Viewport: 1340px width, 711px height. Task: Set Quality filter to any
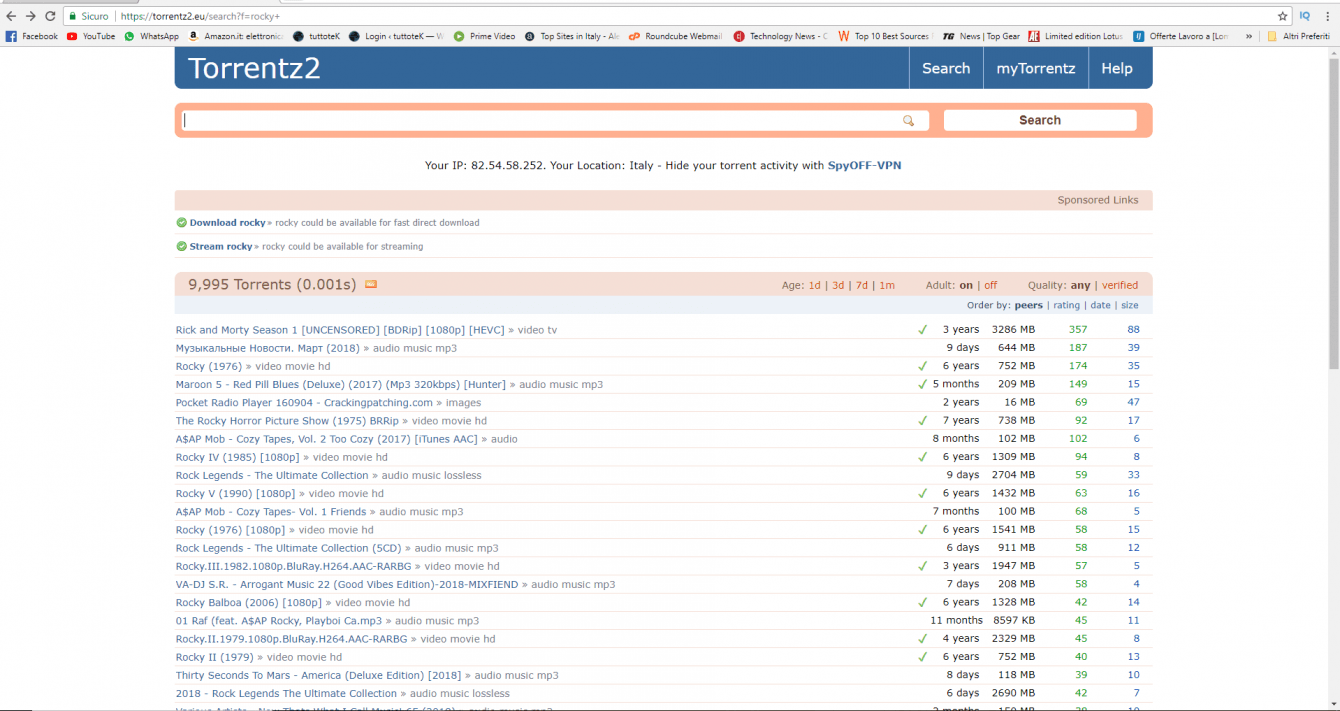click(x=1080, y=285)
